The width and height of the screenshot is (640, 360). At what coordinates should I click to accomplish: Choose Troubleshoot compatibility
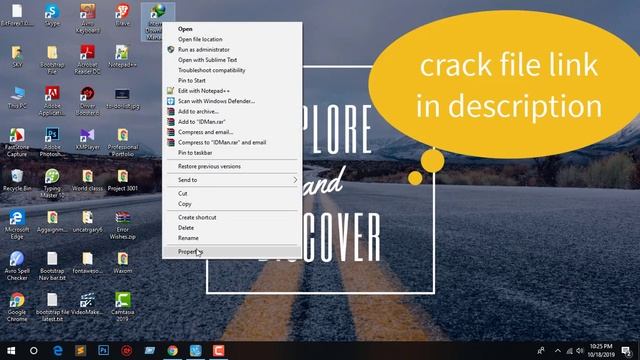click(232, 70)
